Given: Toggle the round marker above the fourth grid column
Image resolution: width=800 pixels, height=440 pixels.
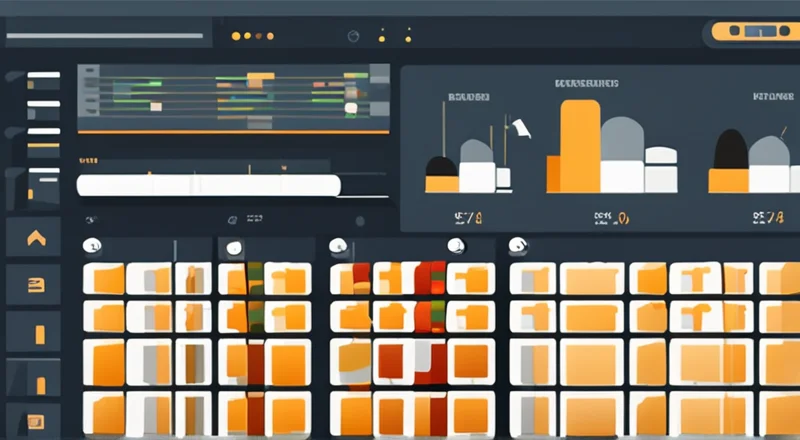Looking at the screenshot, I should click(456, 246).
